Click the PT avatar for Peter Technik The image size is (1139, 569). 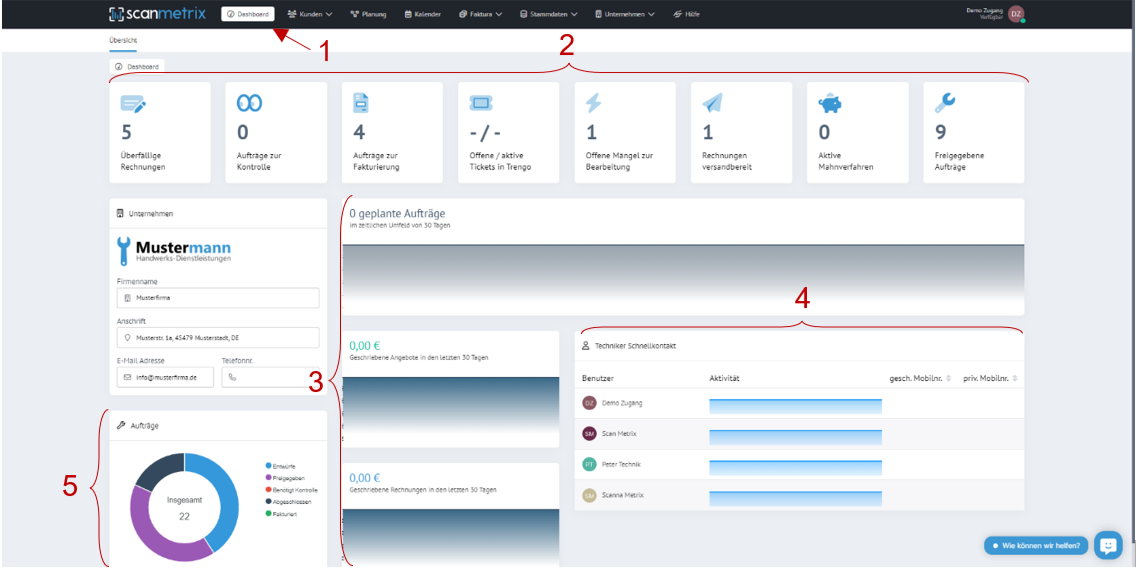pyautogui.click(x=589, y=464)
